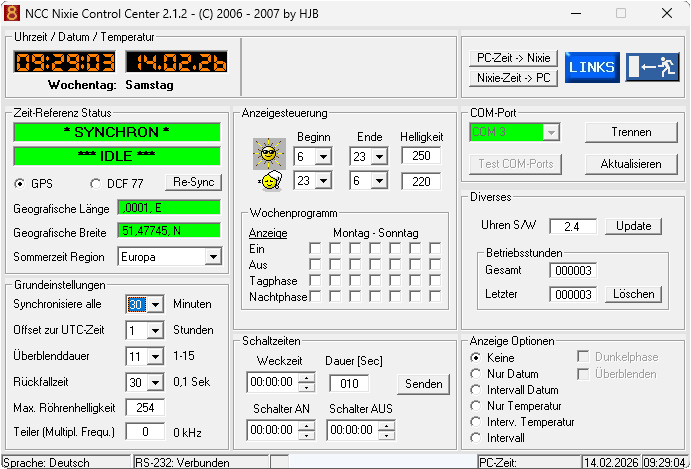Click the Max. Röhrenhelligkeit input field
Image resolution: width=691 pixels, height=469 pixels.
tap(145, 407)
